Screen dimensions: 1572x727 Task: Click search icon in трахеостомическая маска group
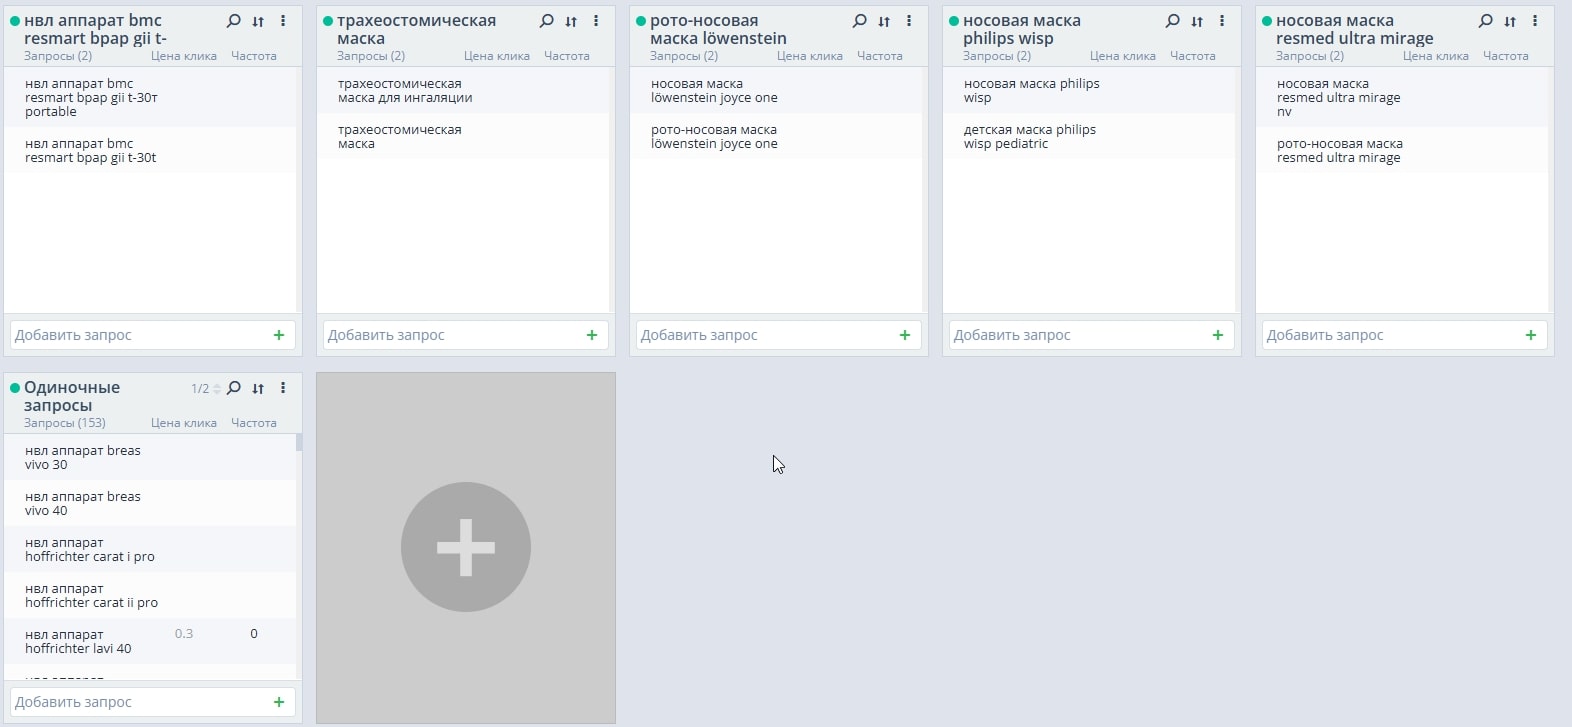point(546,21)
